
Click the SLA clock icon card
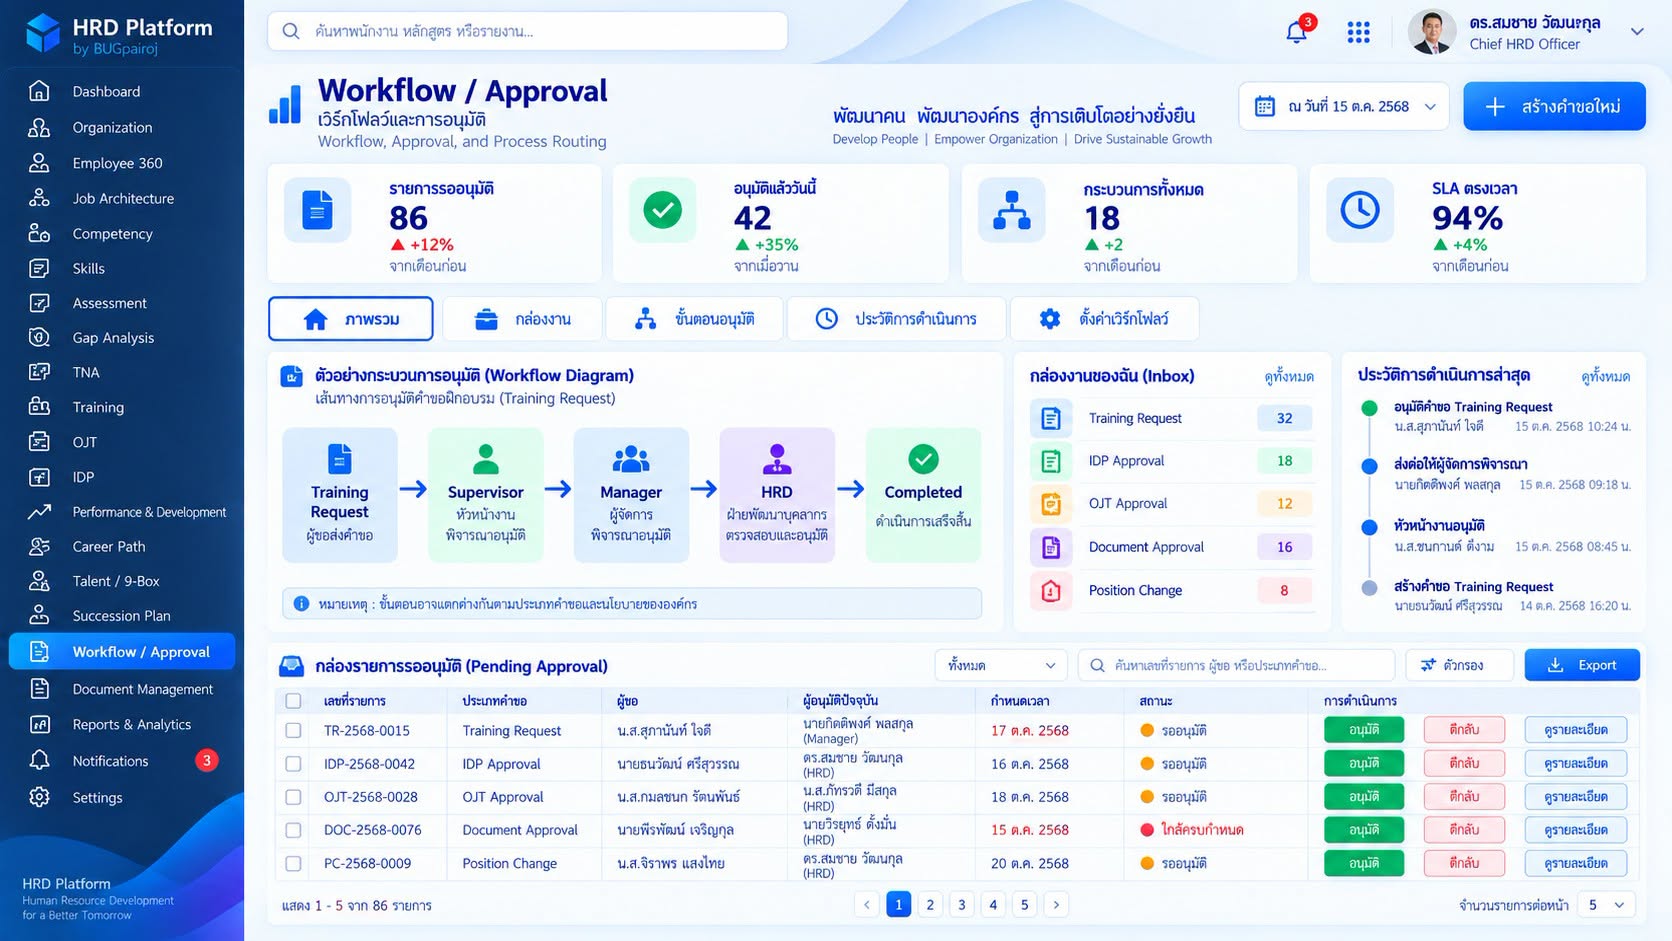pyautogui.click(x=1360, y=210)
